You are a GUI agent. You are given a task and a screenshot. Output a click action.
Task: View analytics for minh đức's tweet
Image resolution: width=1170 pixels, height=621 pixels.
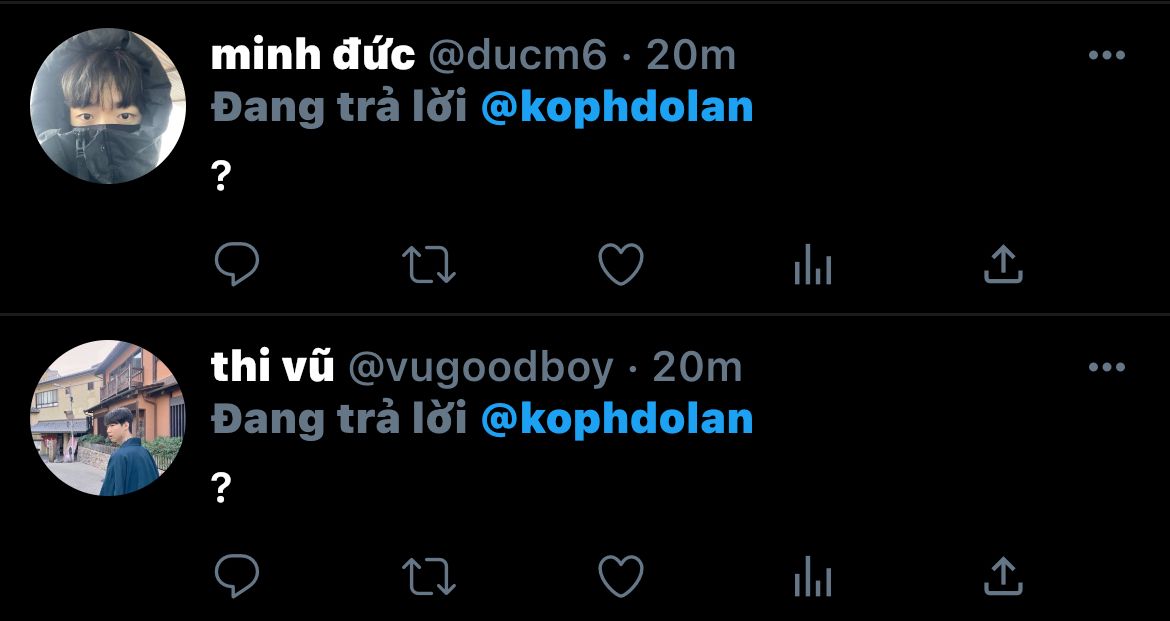pyautogui.click(x=813, y=264)
